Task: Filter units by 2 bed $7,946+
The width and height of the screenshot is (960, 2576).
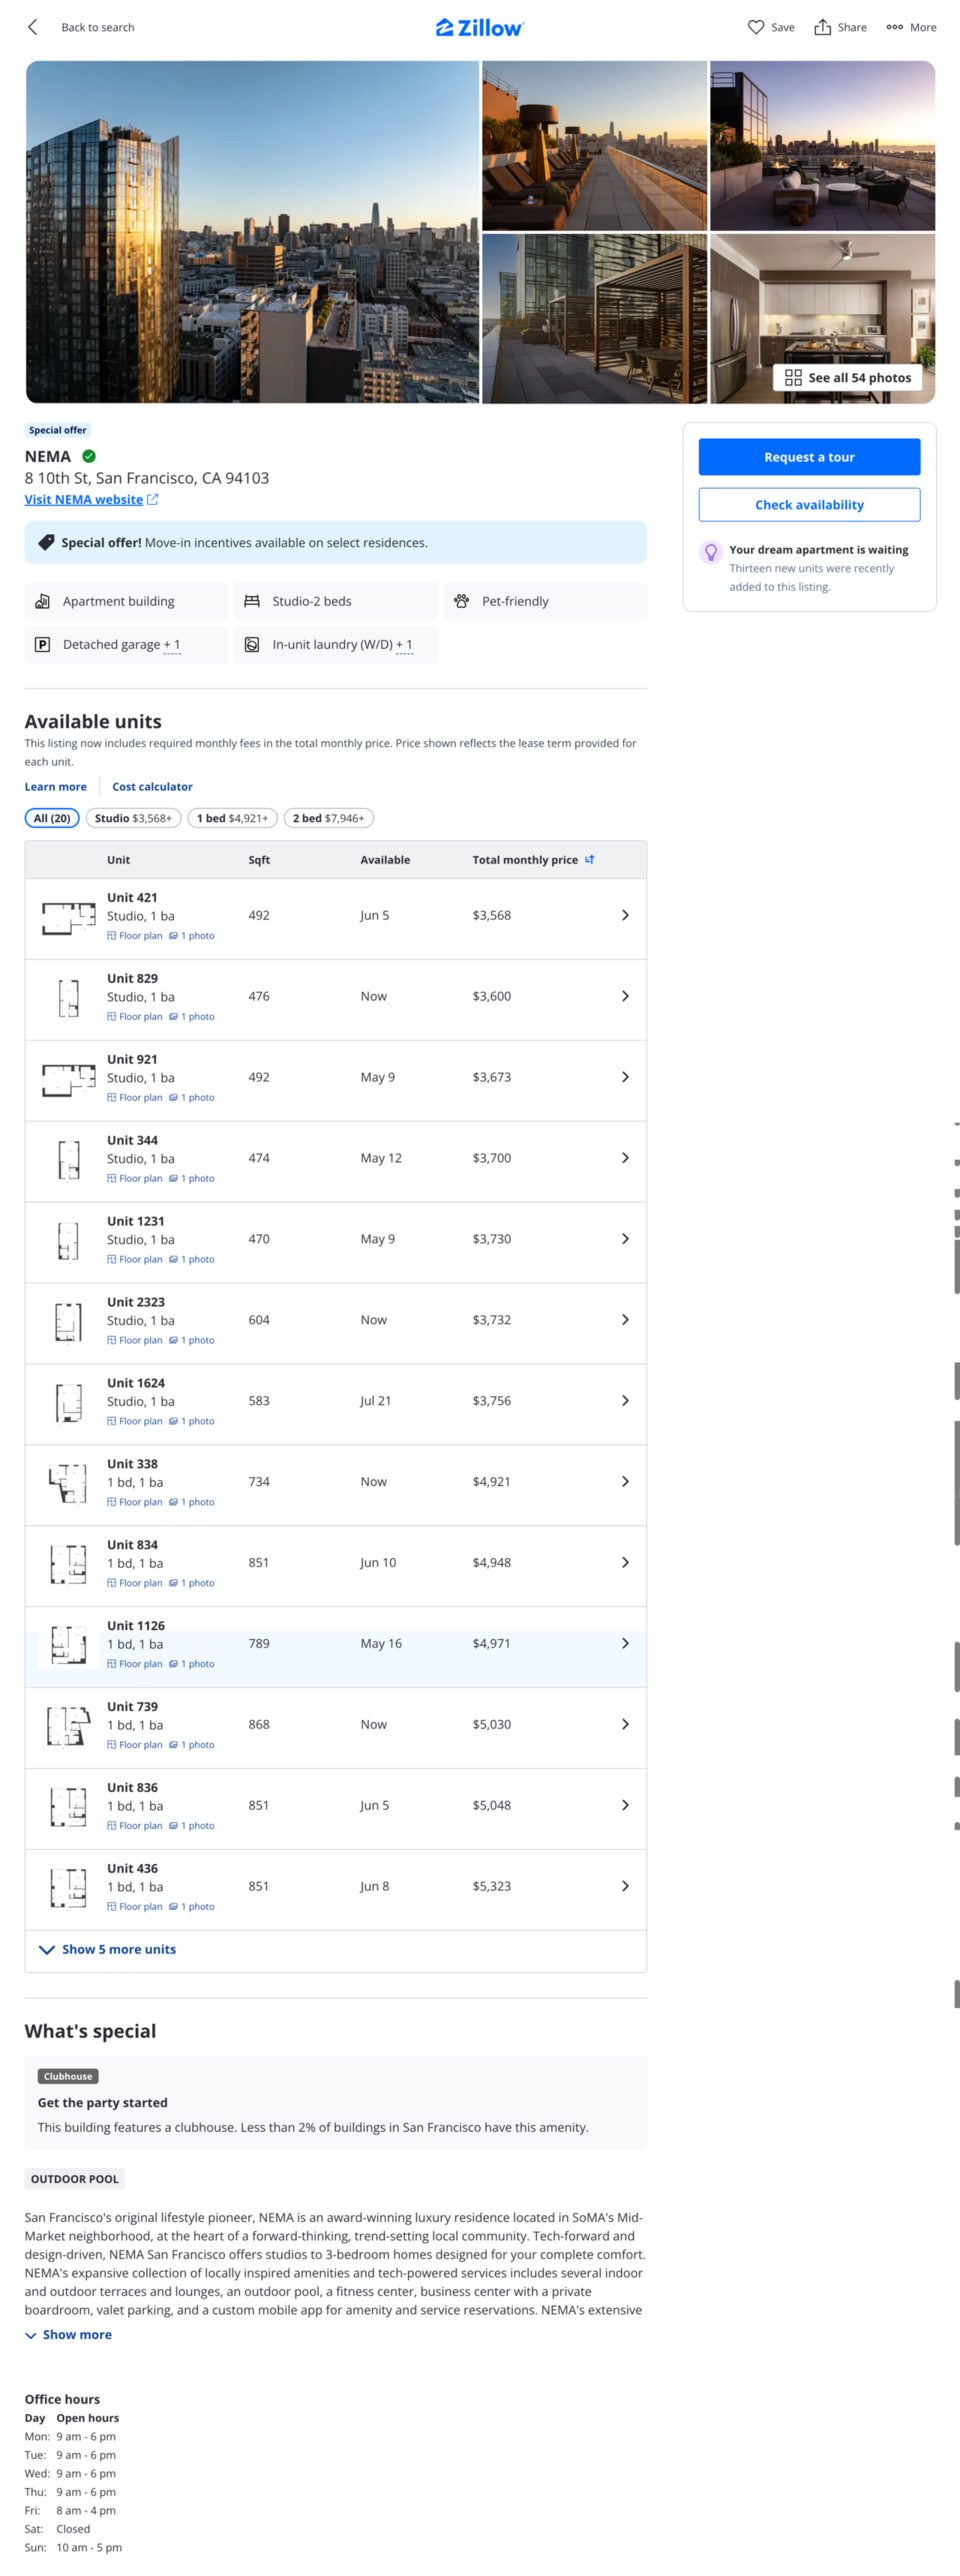Action: pos(328,818)
